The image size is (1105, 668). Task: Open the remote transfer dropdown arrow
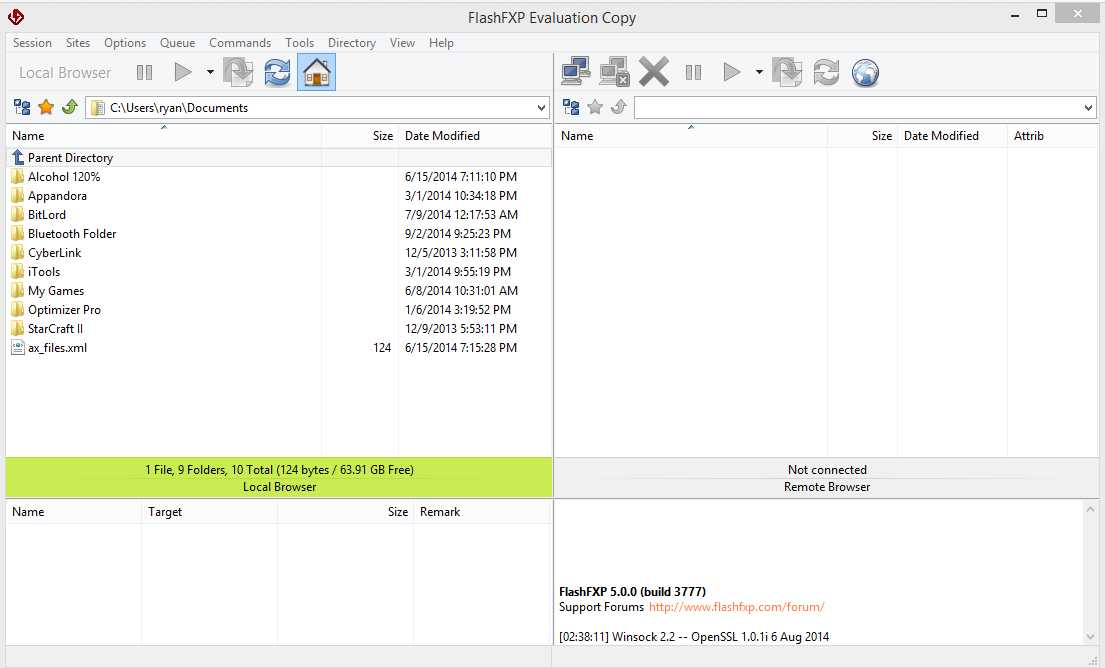[759, 72]
